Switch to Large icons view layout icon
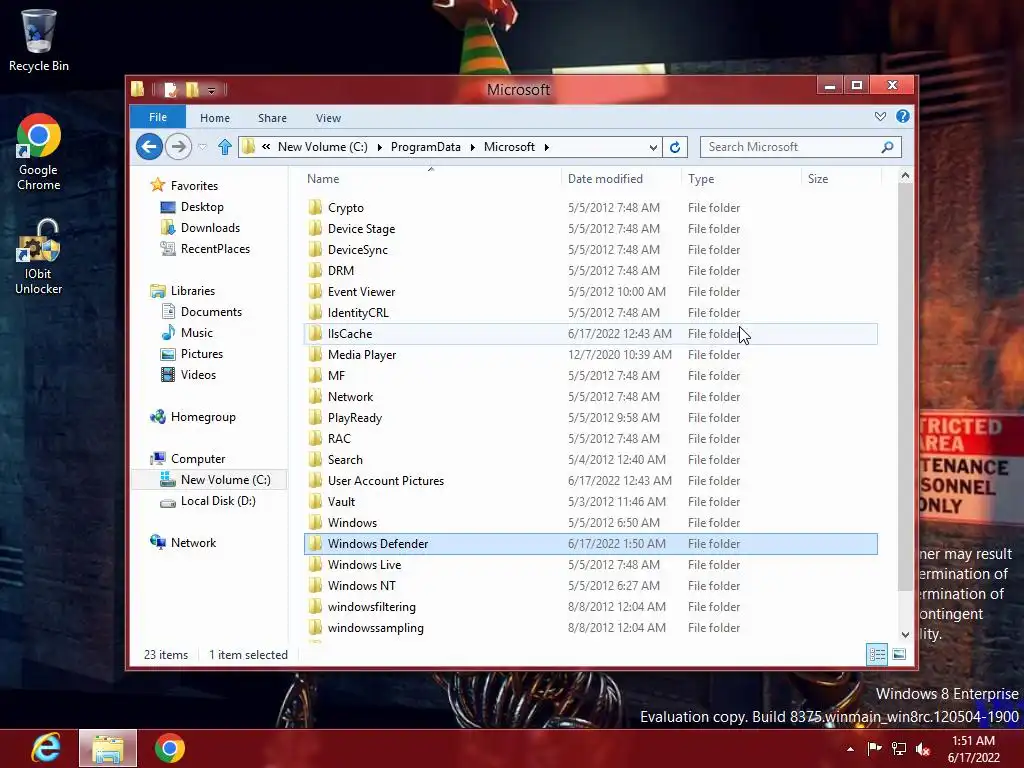The image size is (1024, 768). pos(899,654)
